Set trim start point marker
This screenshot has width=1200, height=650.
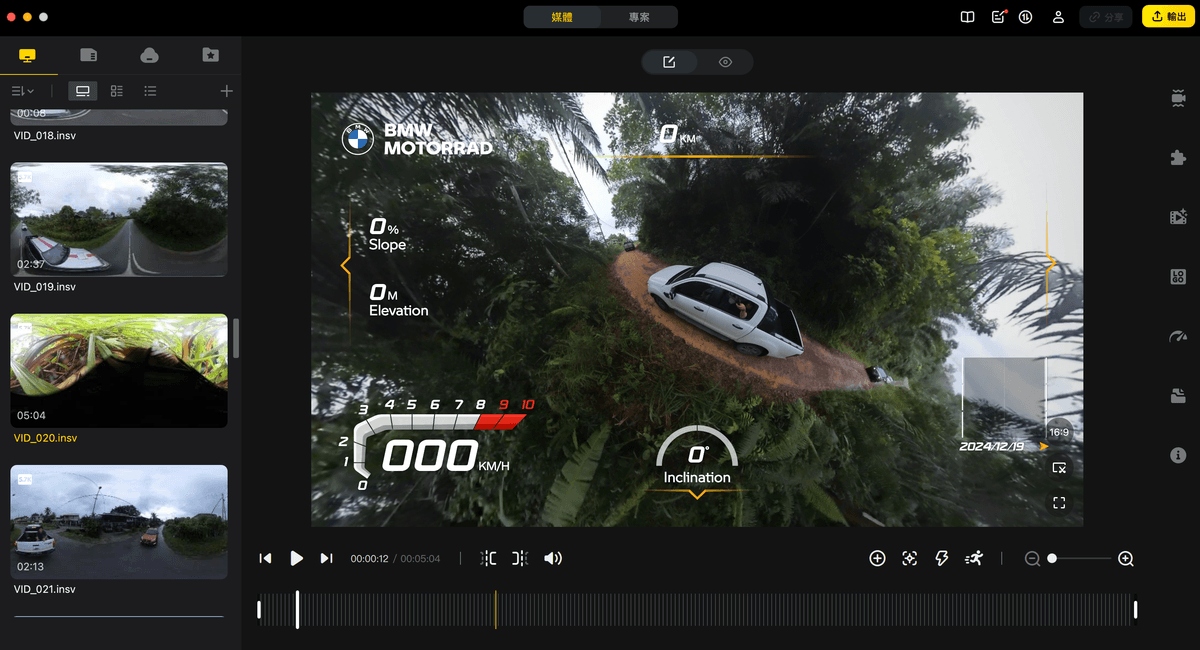[488, 558]
